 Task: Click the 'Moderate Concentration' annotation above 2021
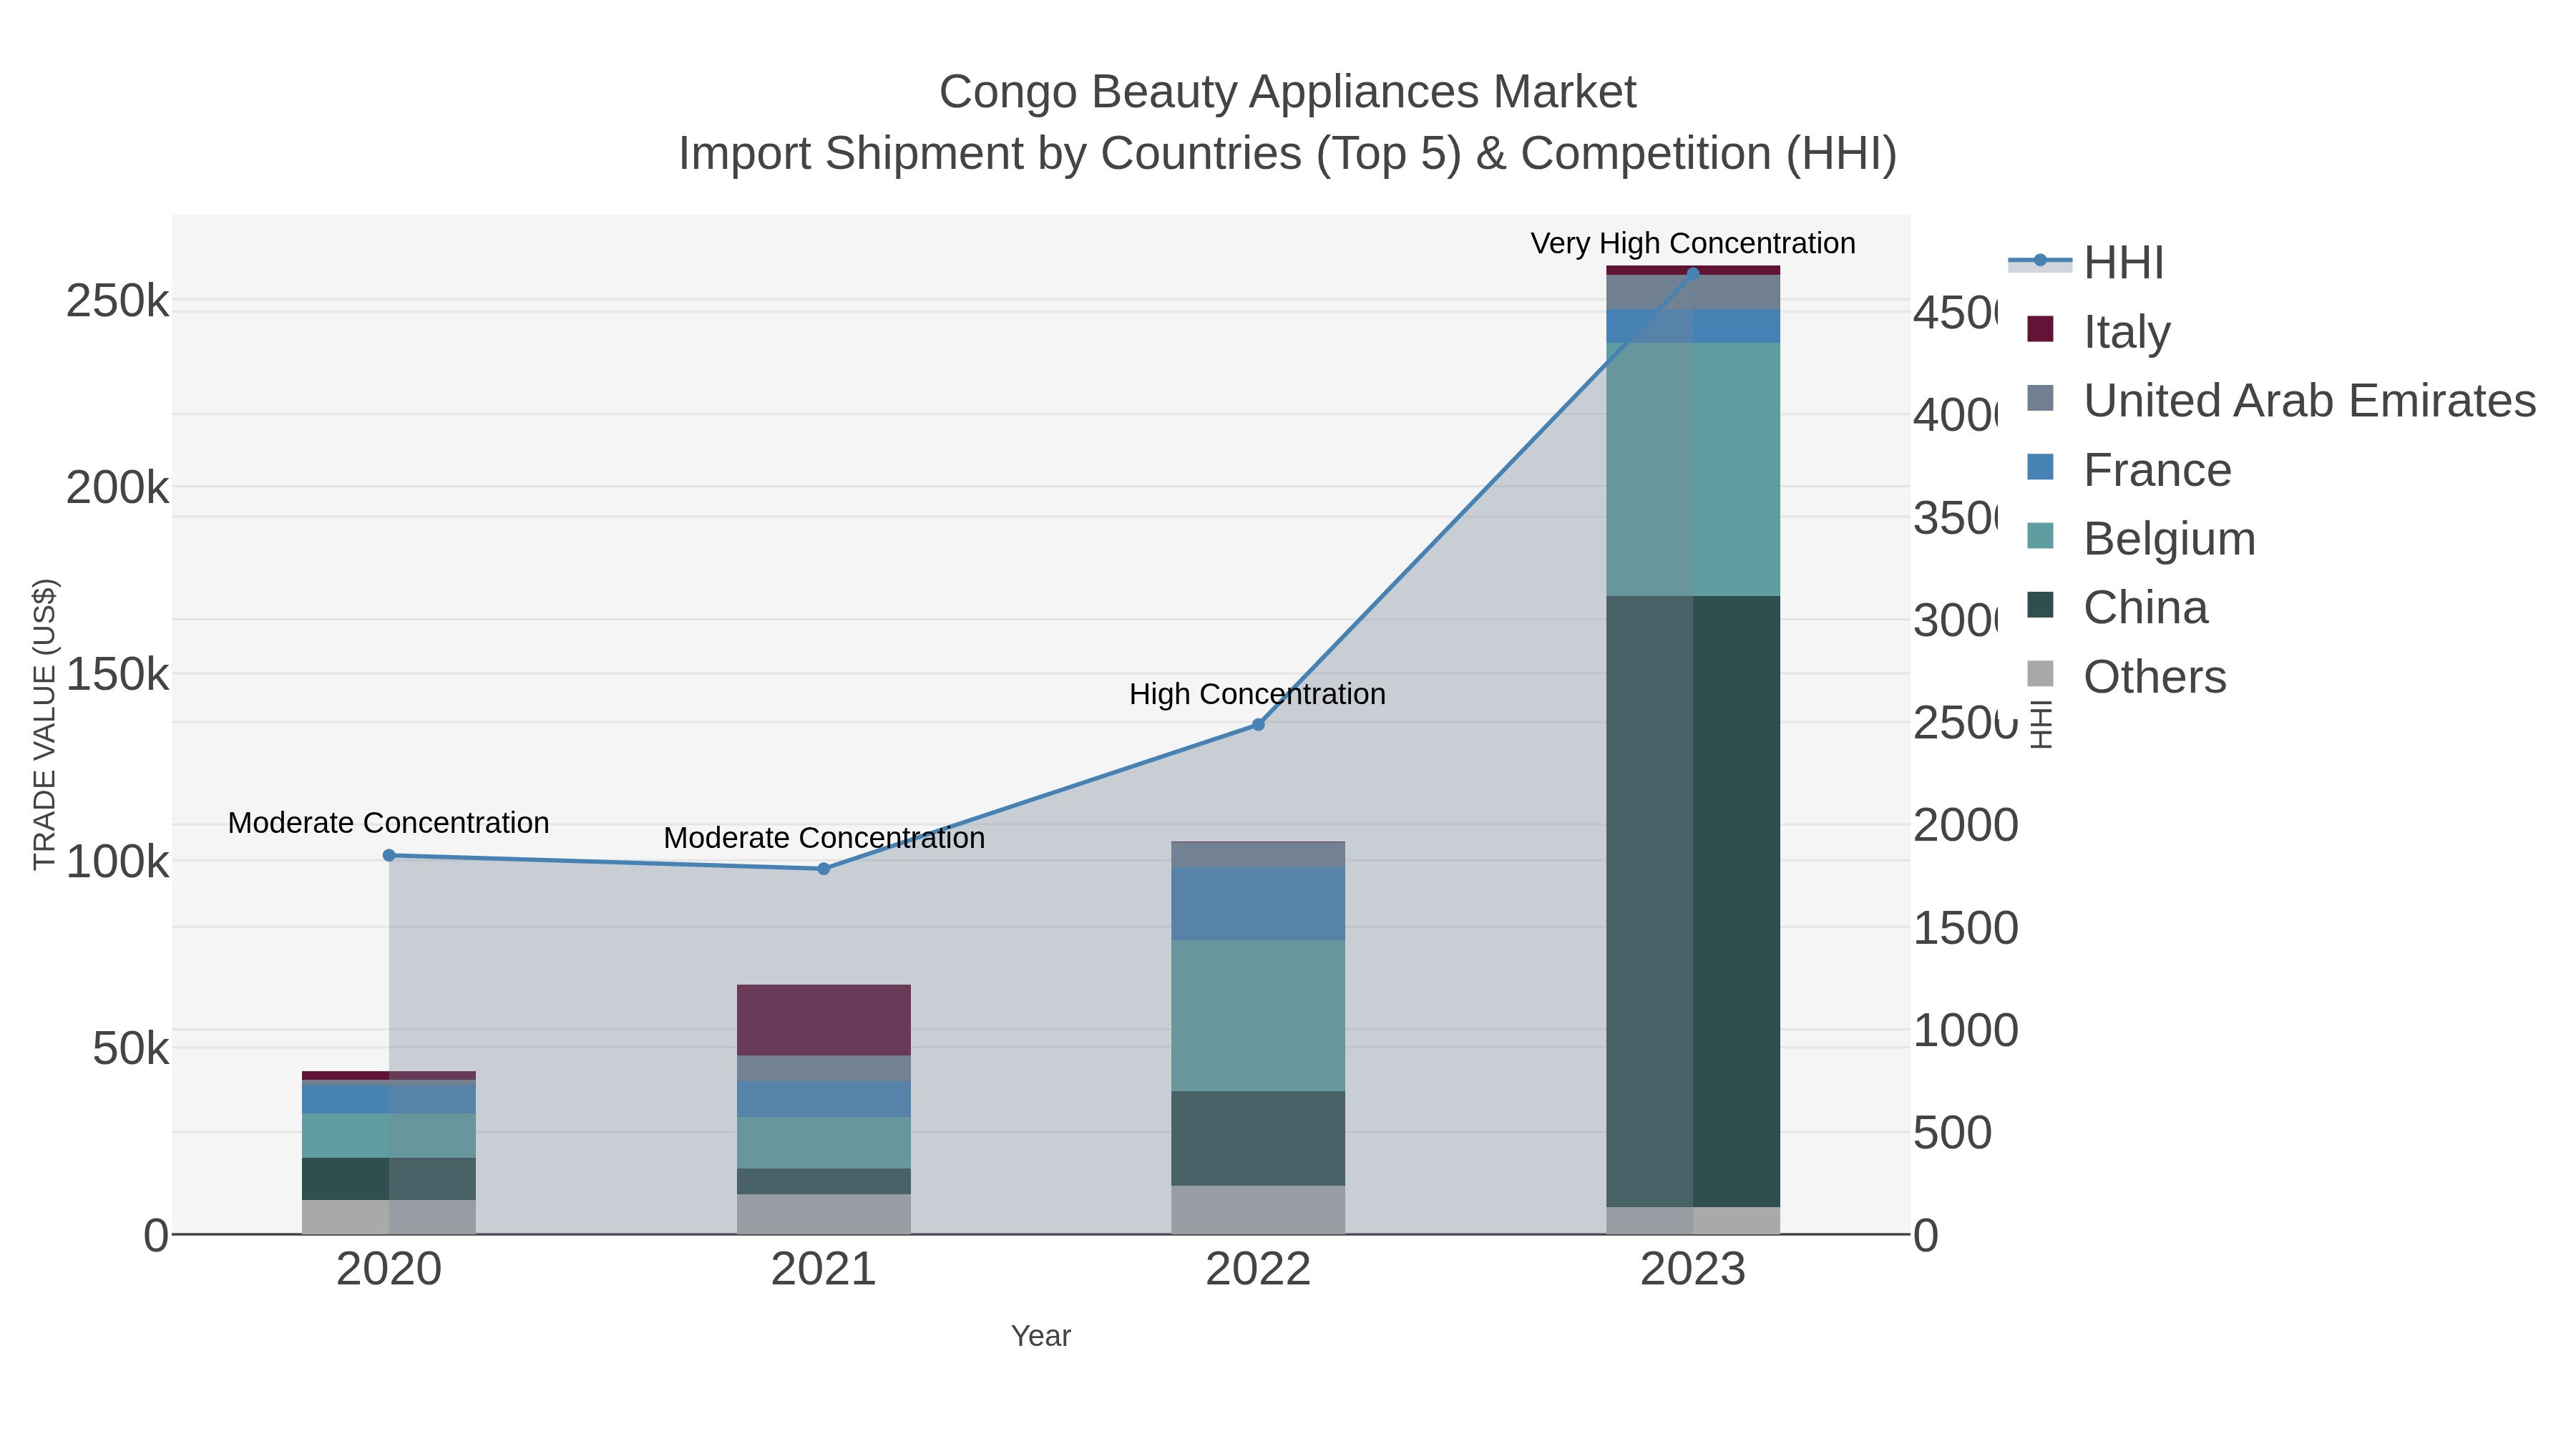point(824,838)
